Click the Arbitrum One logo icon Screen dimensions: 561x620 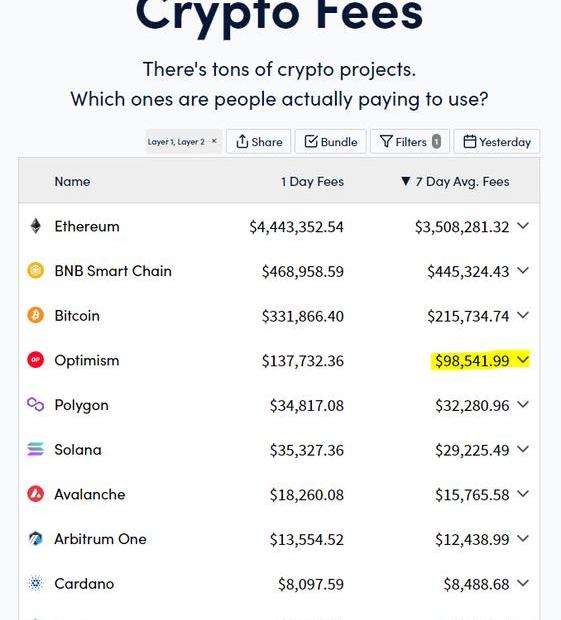click(36, 539)
